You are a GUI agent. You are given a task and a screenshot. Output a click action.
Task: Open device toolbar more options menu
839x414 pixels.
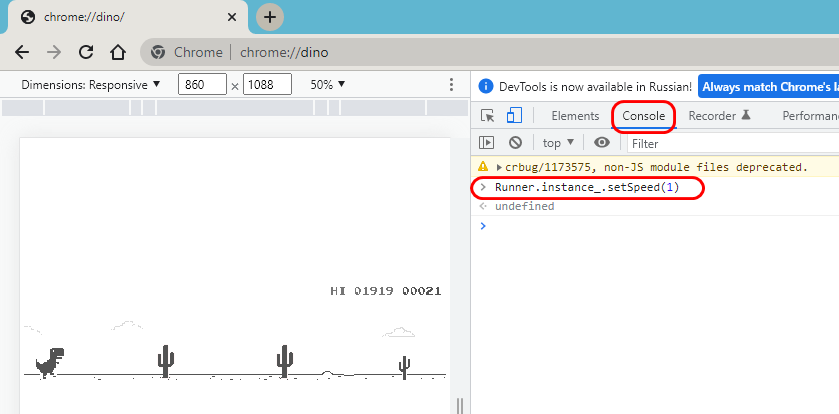point(452,85)
